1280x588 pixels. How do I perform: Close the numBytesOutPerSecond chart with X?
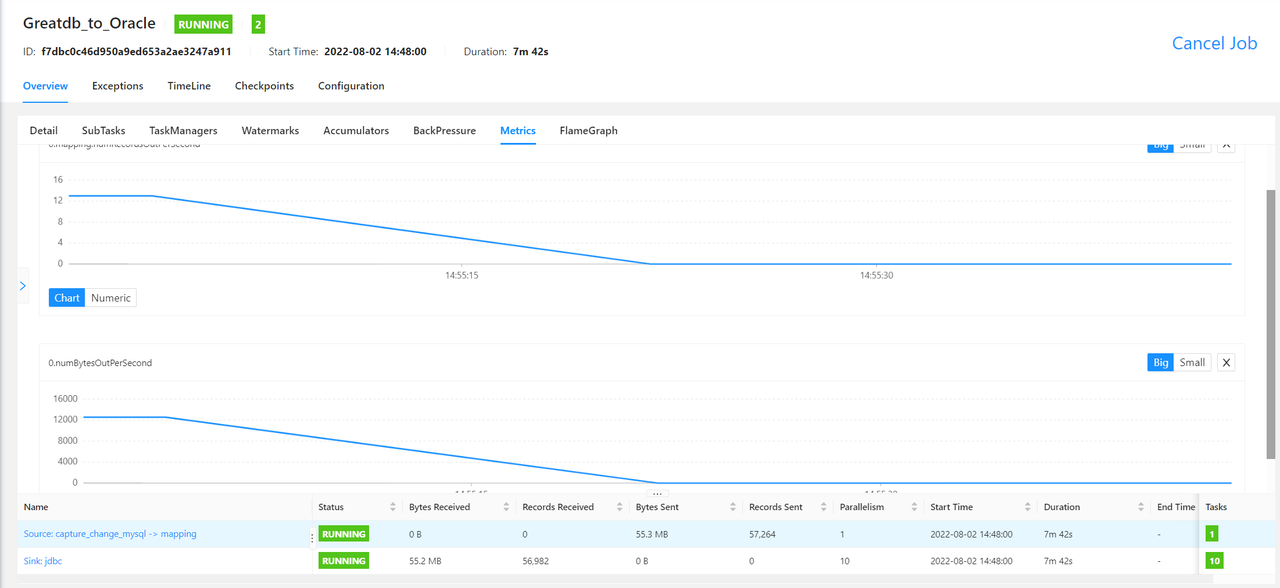coord(1227,362)
